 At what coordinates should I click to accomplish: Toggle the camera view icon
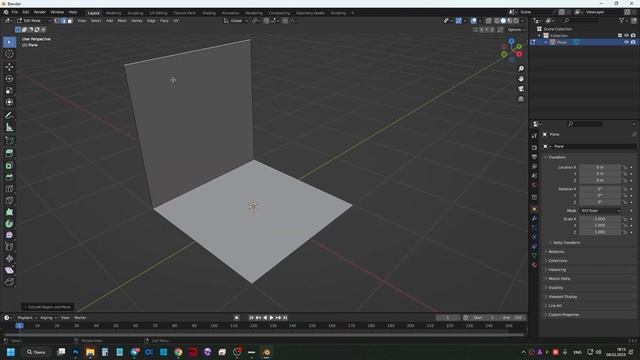tap(521, 89)
